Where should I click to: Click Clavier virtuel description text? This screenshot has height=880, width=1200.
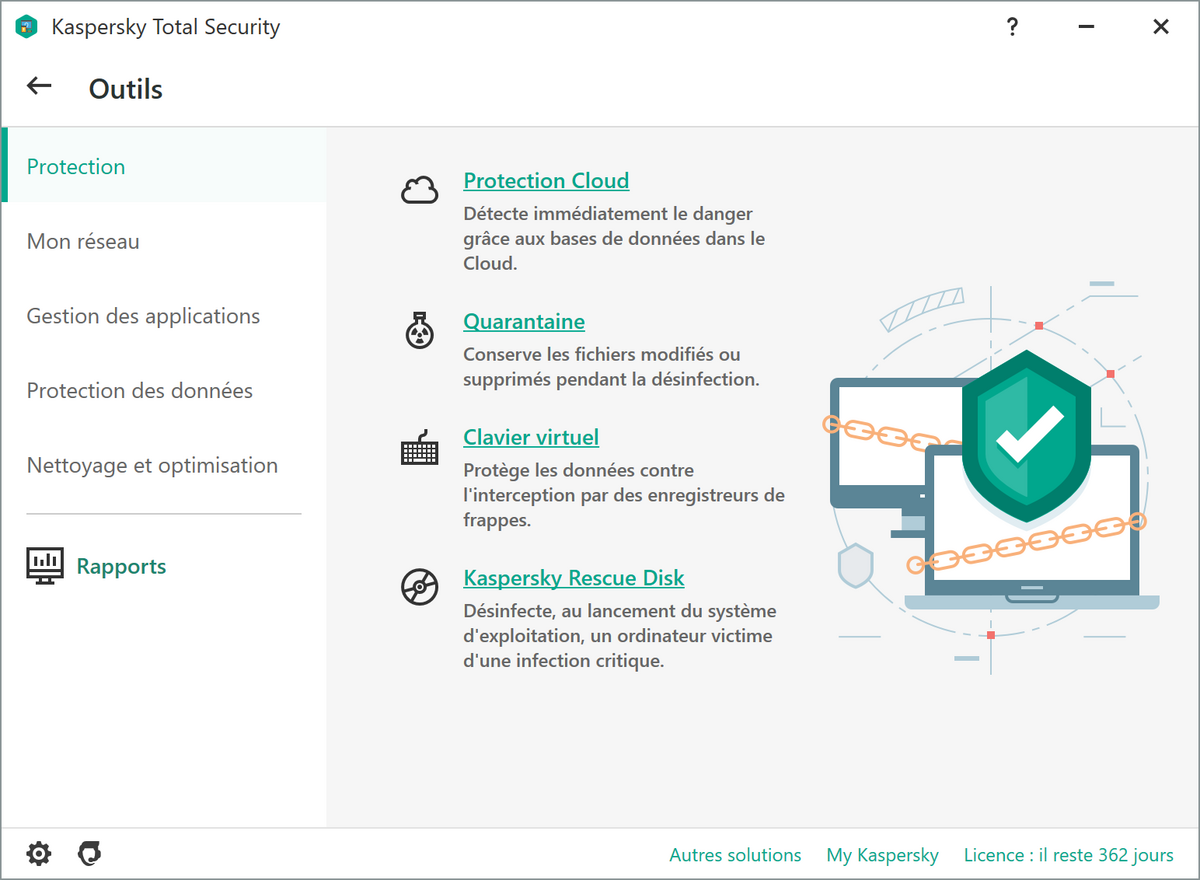click(x=624, y=495)
